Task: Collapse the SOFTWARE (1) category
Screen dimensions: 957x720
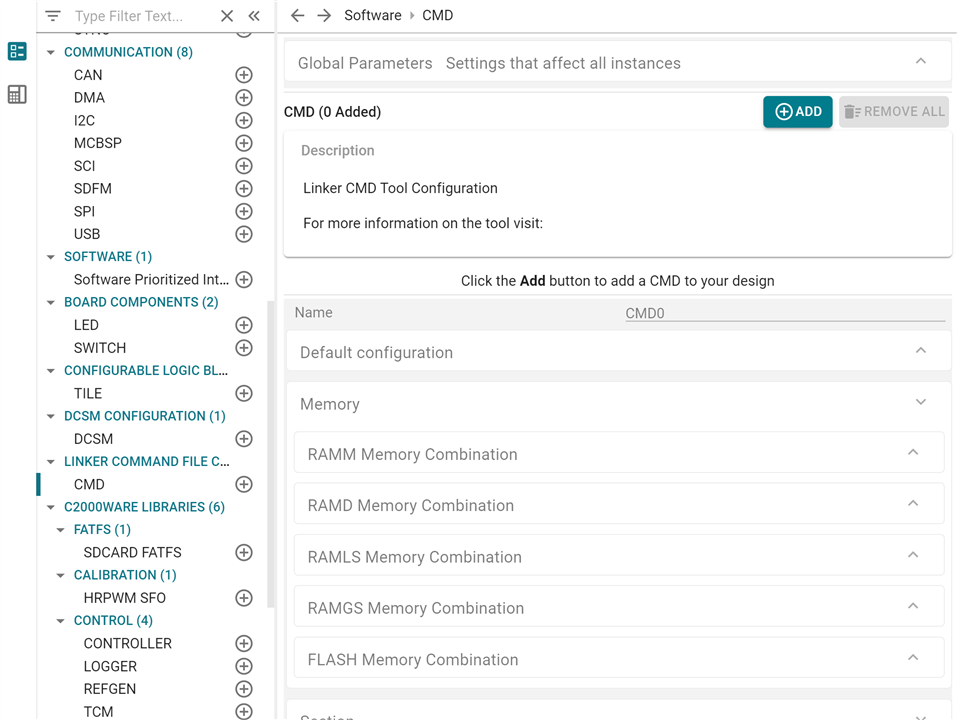Action: tap(51, 257)
